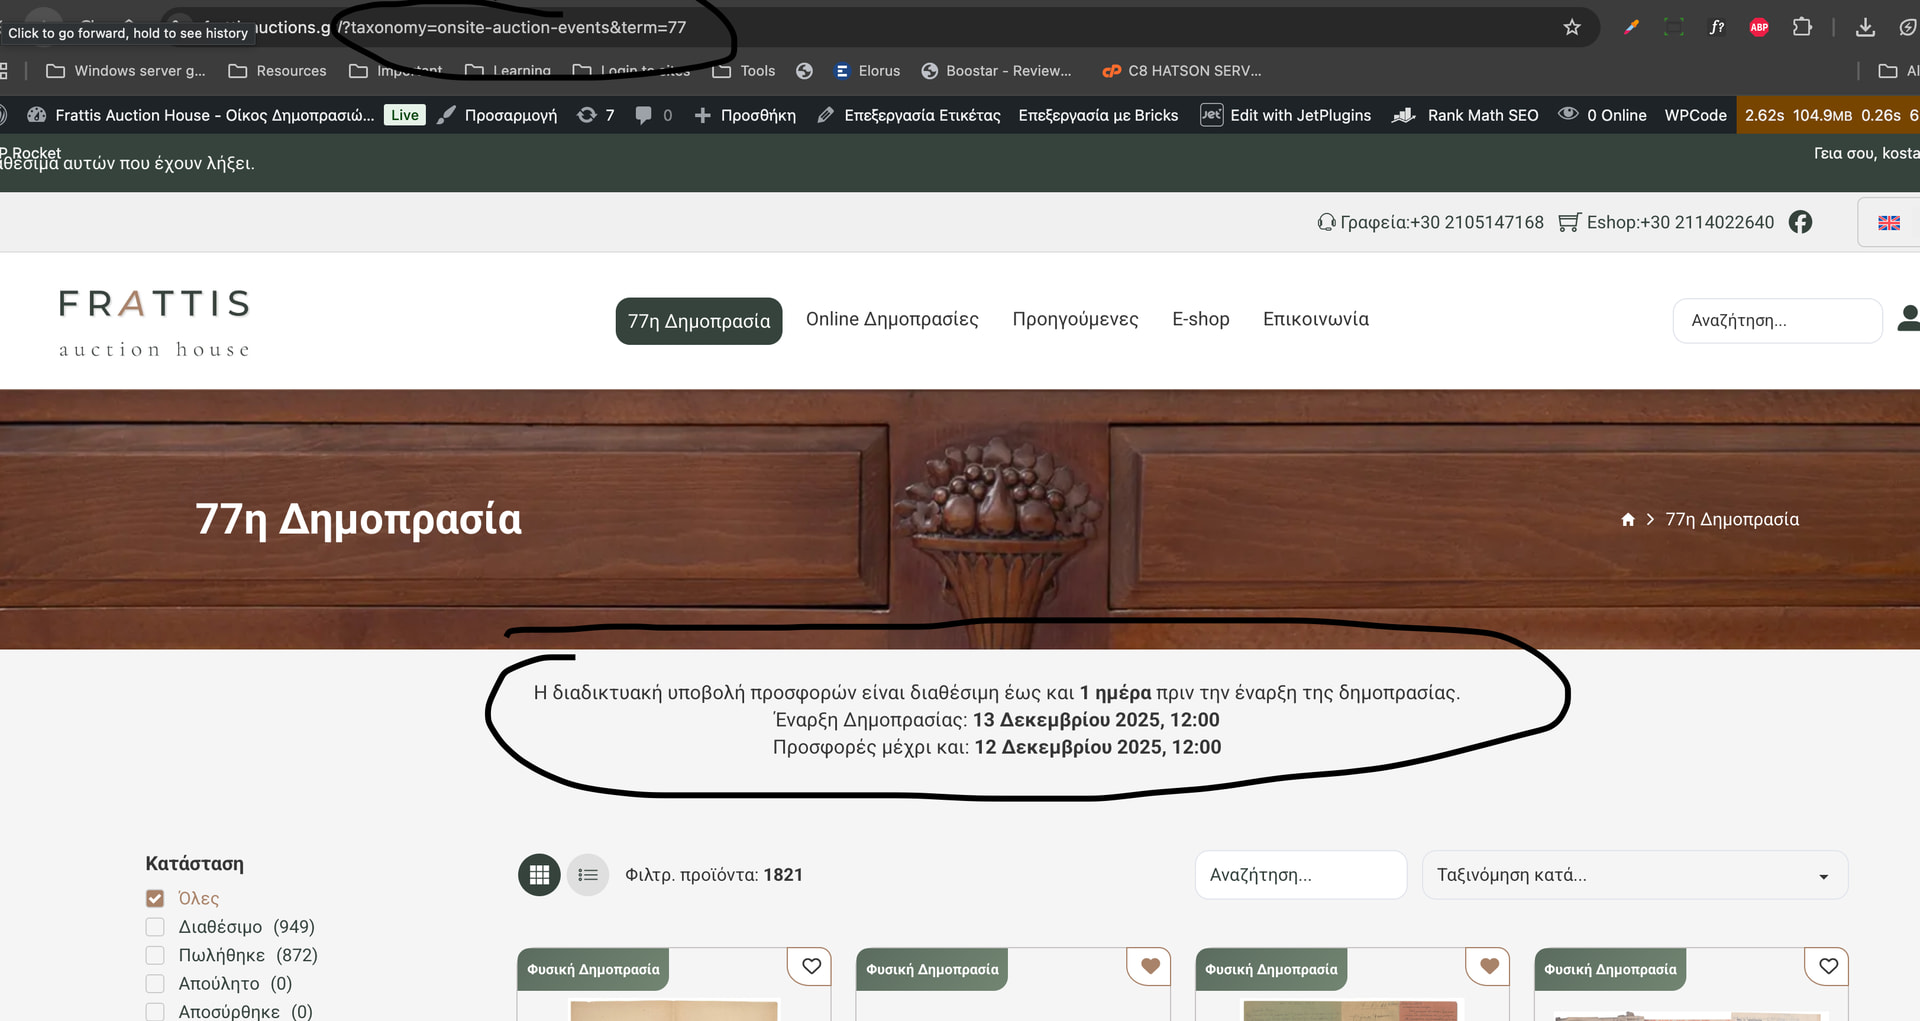Go to the E-shop menu item

(1200, 319)
